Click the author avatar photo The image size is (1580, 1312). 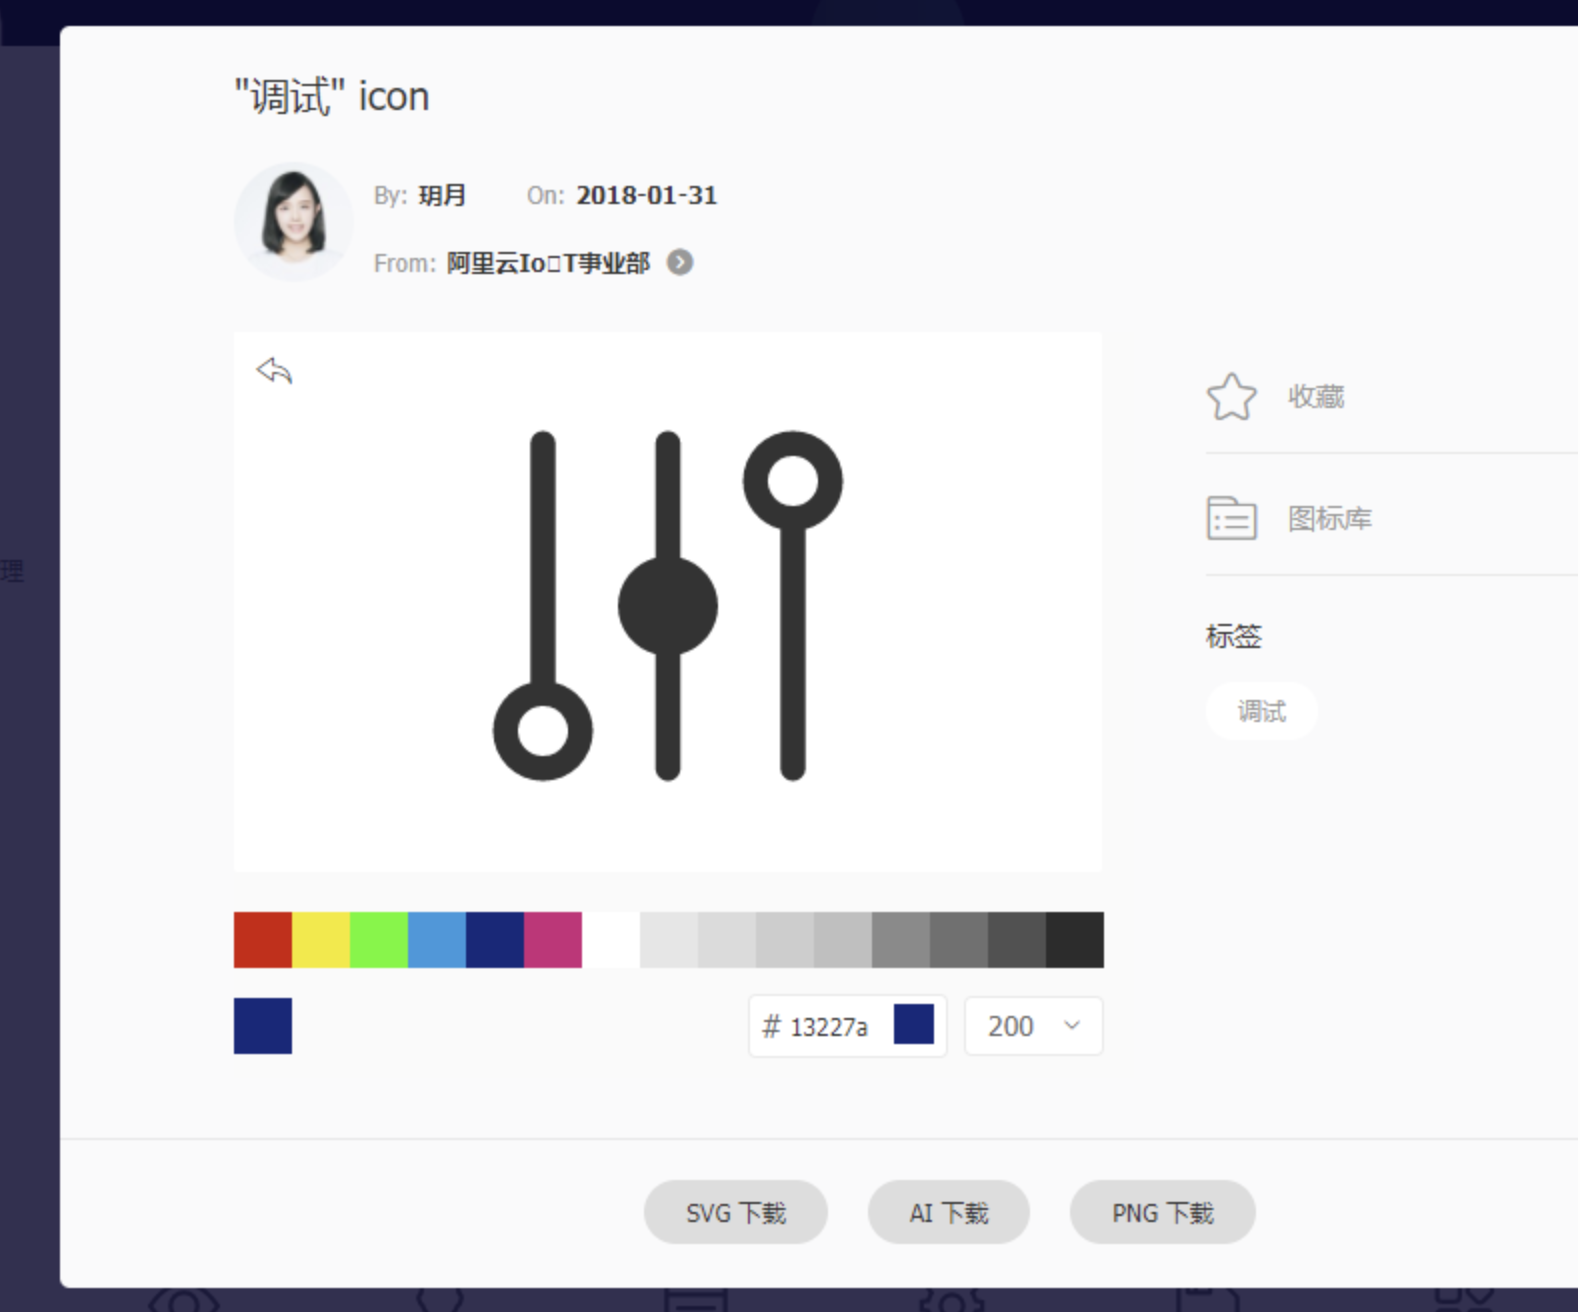294,222
